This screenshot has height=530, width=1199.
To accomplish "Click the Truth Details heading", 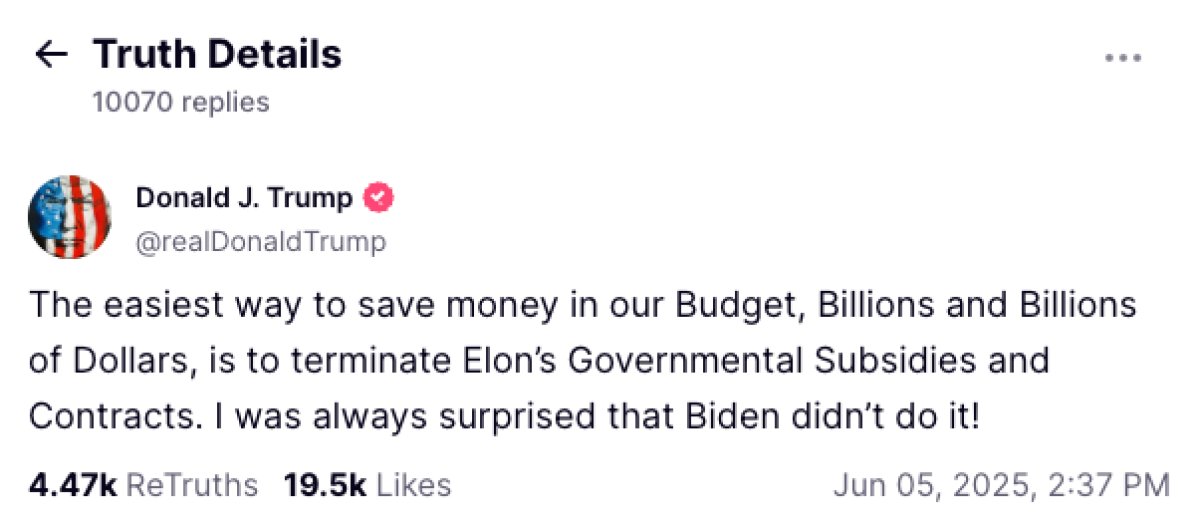I will tap(217, 54).
